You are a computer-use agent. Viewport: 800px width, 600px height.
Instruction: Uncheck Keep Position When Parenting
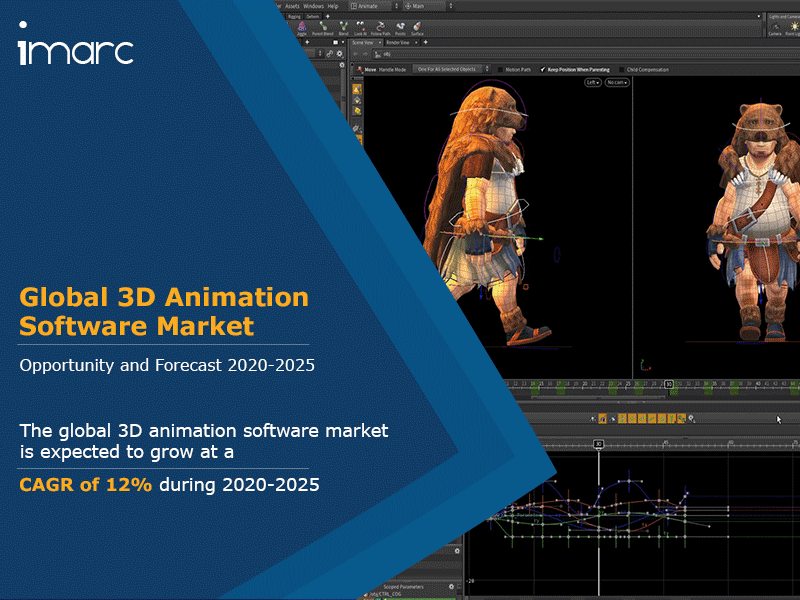coord(542,70)
